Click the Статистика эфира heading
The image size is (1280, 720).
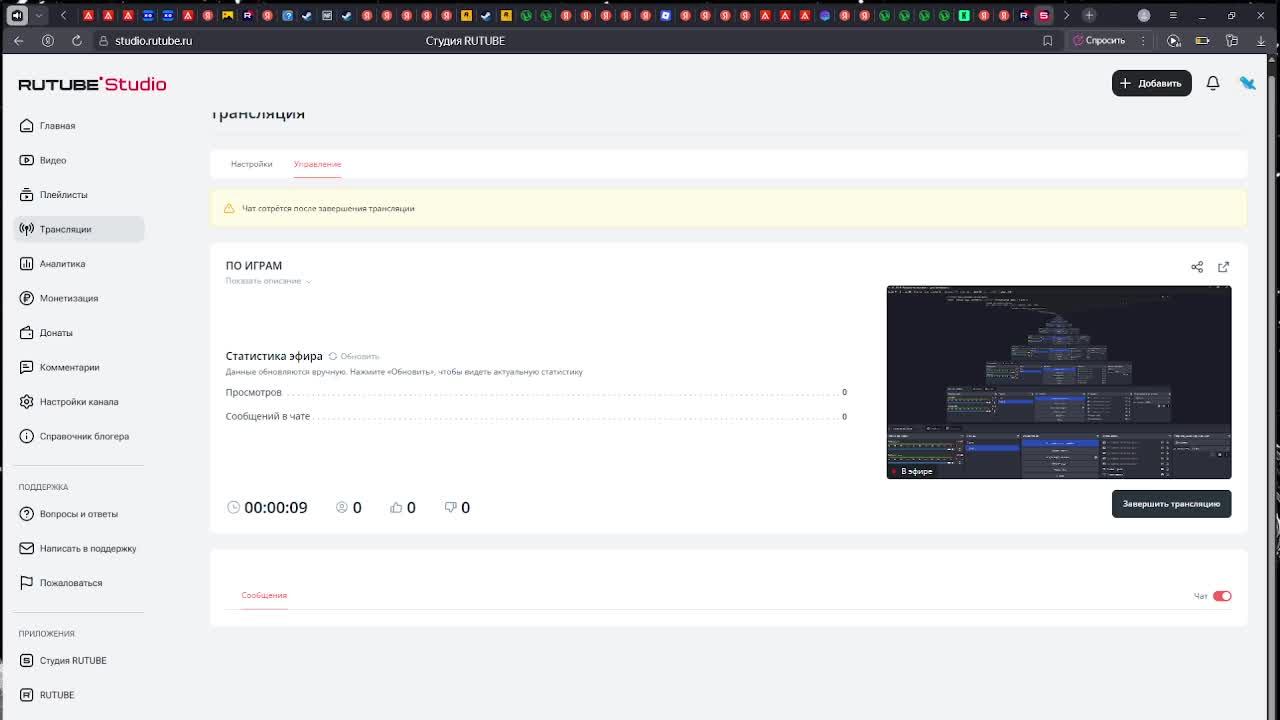tap(274, 356)
